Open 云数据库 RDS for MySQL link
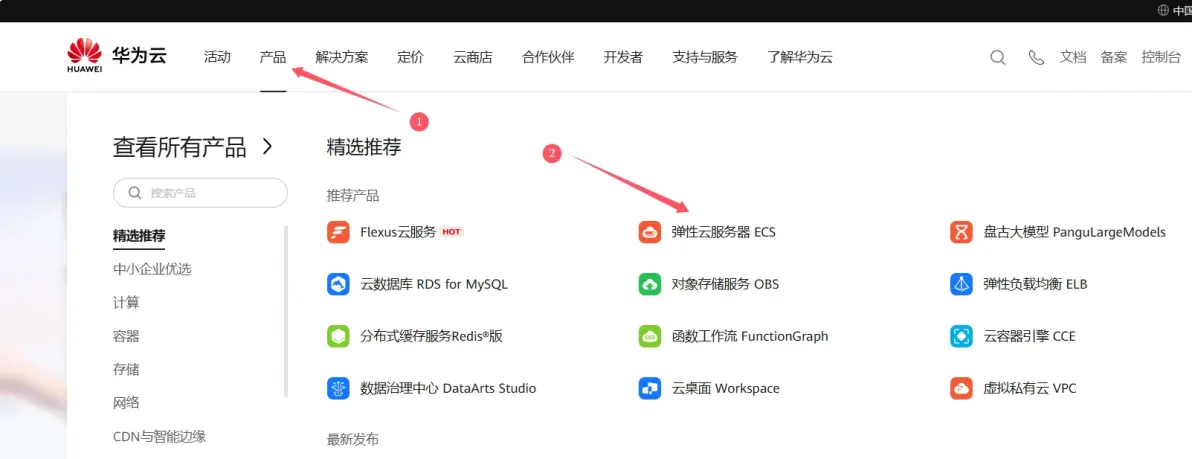This screenshot has height=459, width=1192. tap(433, 284)
